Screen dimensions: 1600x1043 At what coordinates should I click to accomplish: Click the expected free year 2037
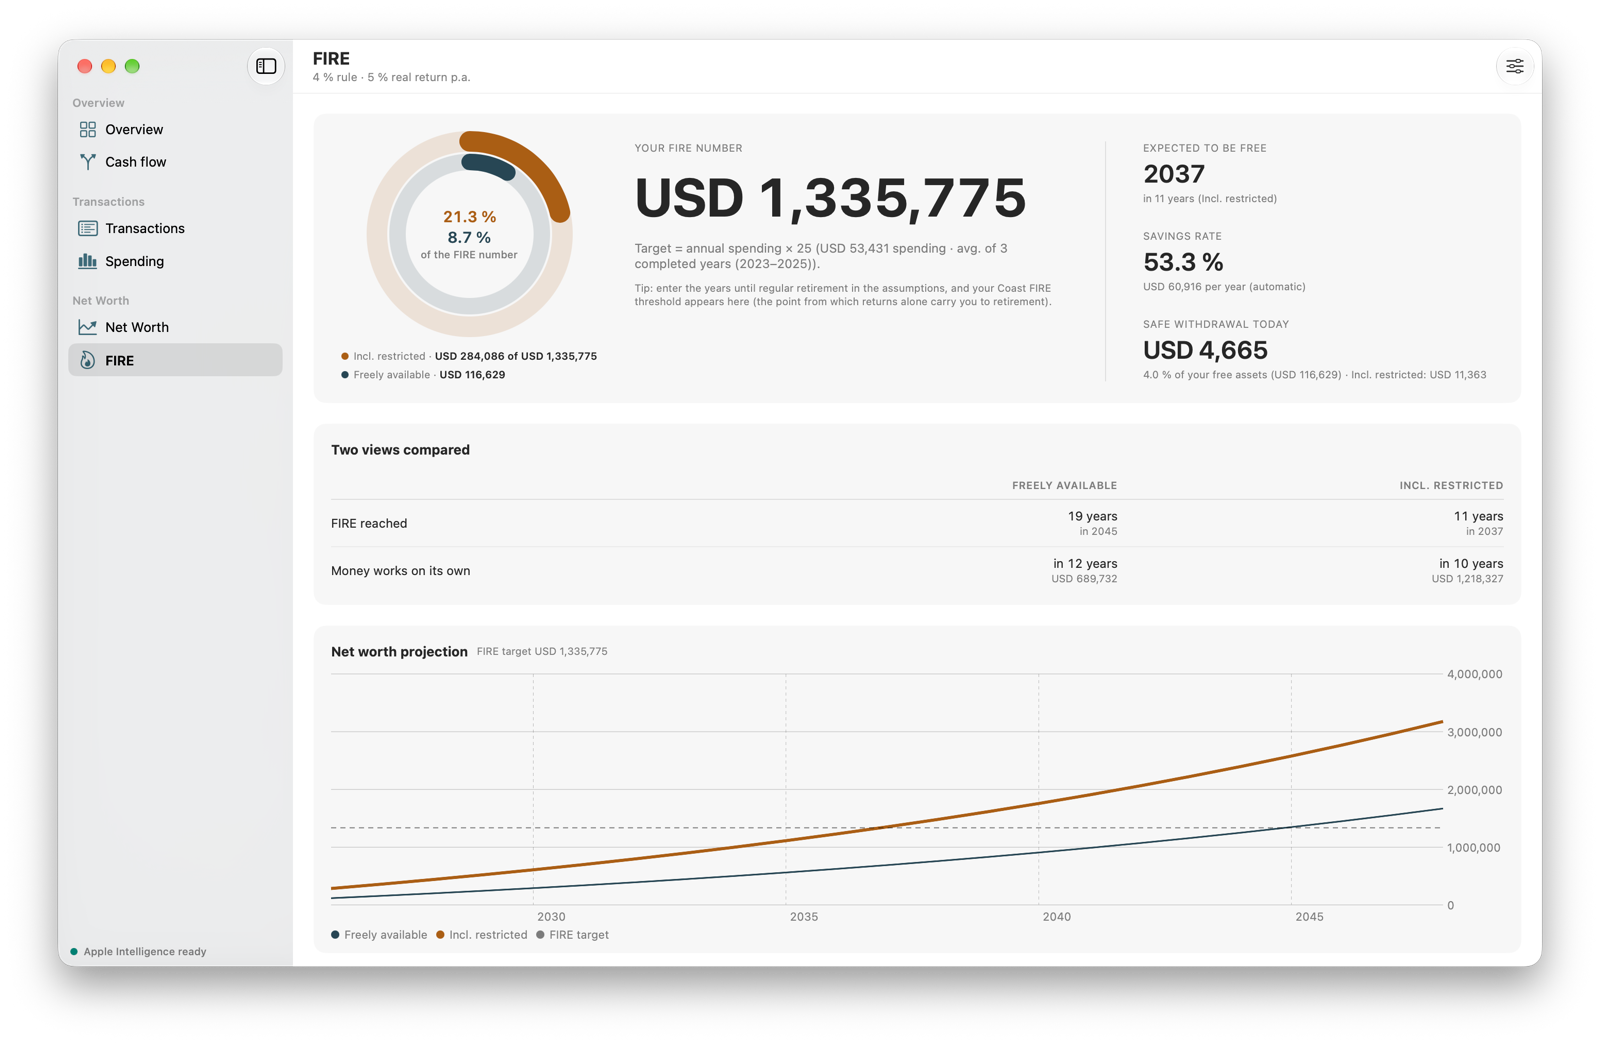(1173, 174)
